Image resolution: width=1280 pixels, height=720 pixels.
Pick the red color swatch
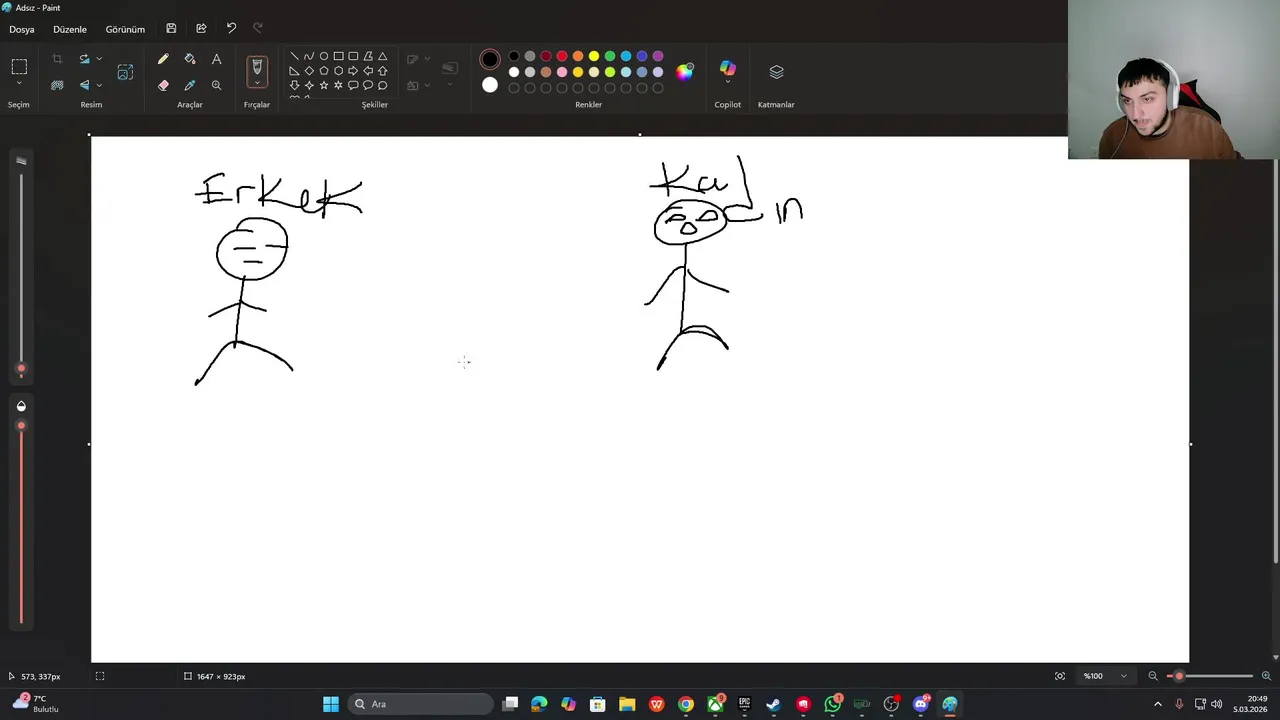[x=562, y=56]
